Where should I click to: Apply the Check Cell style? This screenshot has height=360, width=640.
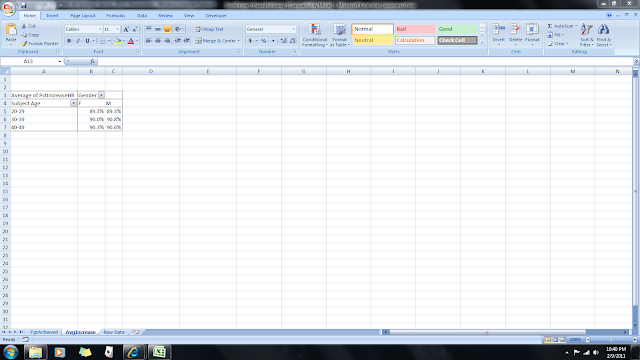tap(457, 40)
